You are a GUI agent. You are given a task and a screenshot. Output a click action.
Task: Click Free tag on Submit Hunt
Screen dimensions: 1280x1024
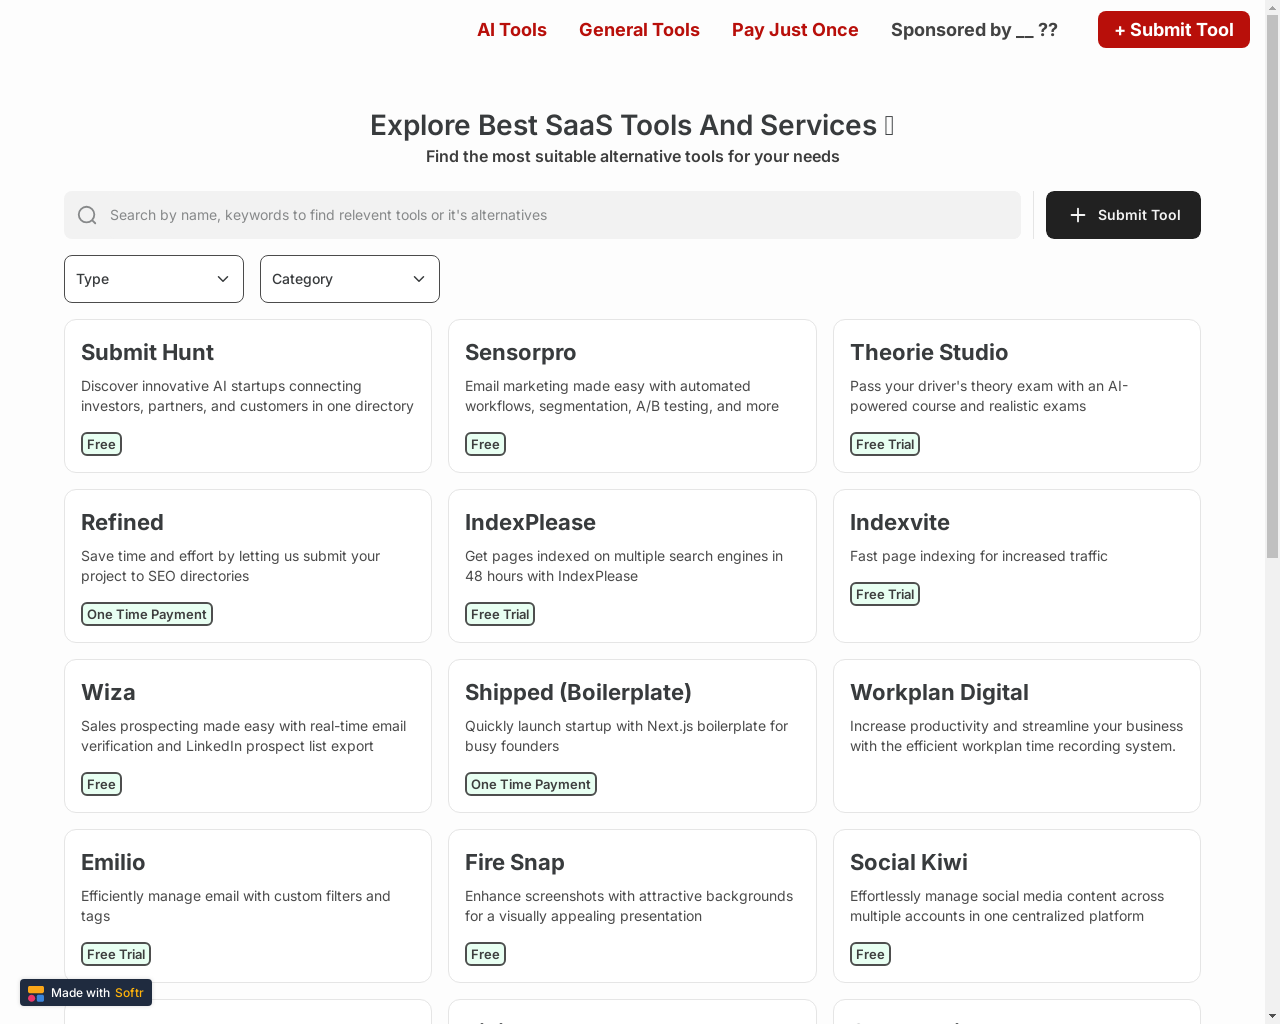pyautogui.click(x=101, y=444)
